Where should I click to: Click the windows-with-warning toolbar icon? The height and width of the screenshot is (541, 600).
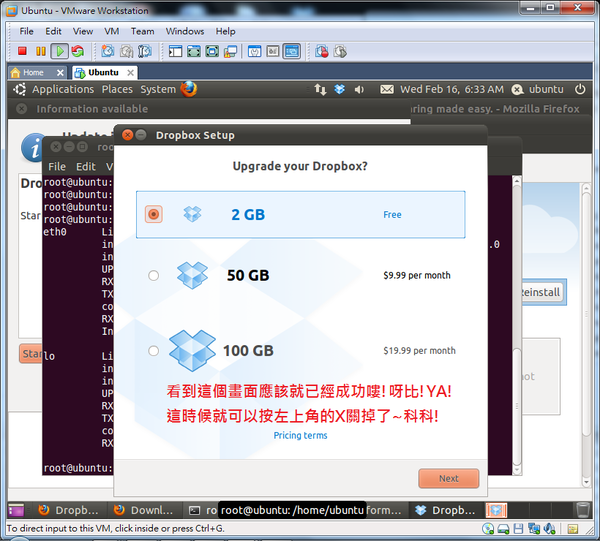point(230,51)
